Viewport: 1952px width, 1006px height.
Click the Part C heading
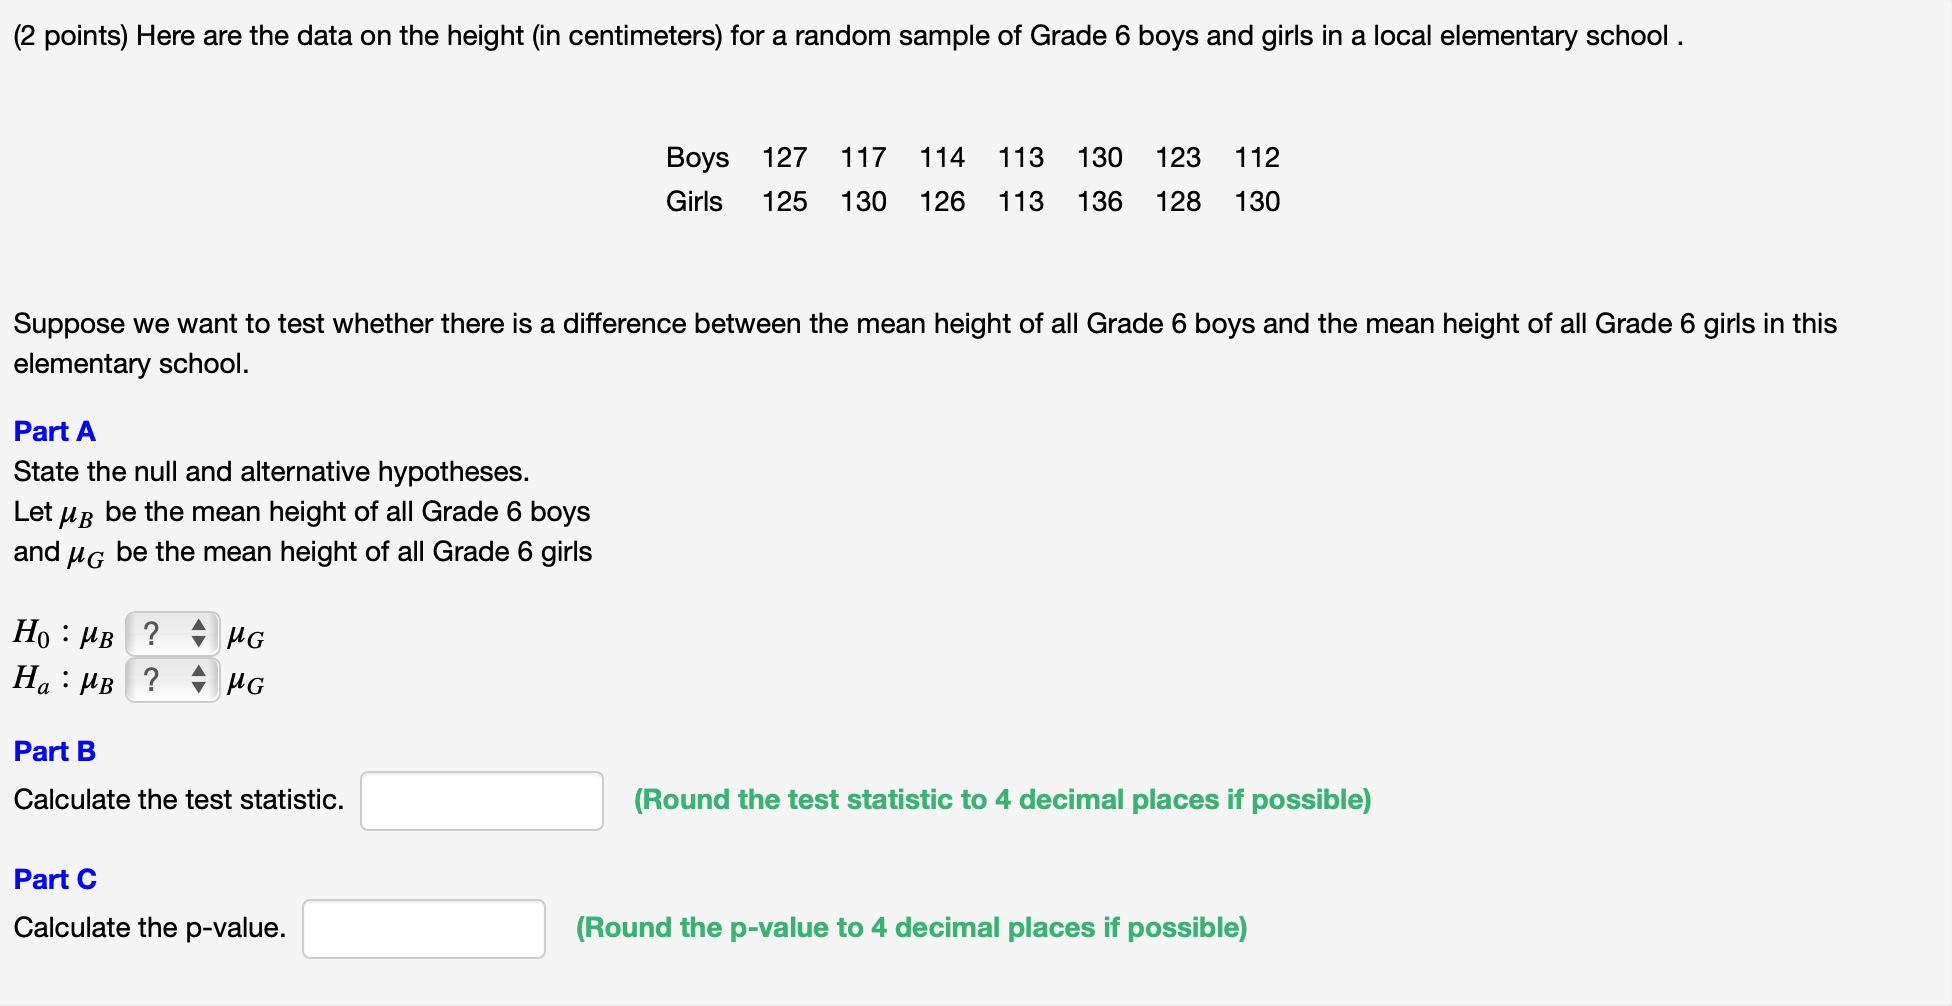[x=54, y=879]
